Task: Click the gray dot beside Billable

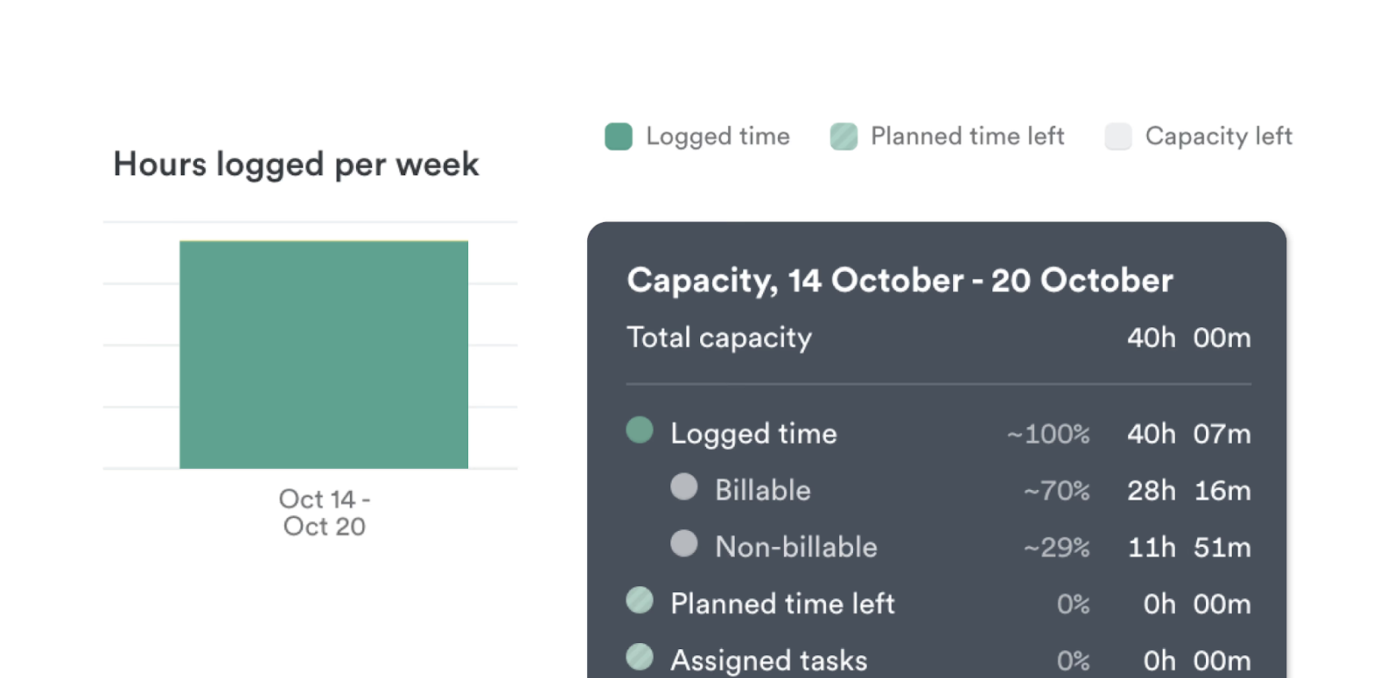Action: click(x=683, y=487)
